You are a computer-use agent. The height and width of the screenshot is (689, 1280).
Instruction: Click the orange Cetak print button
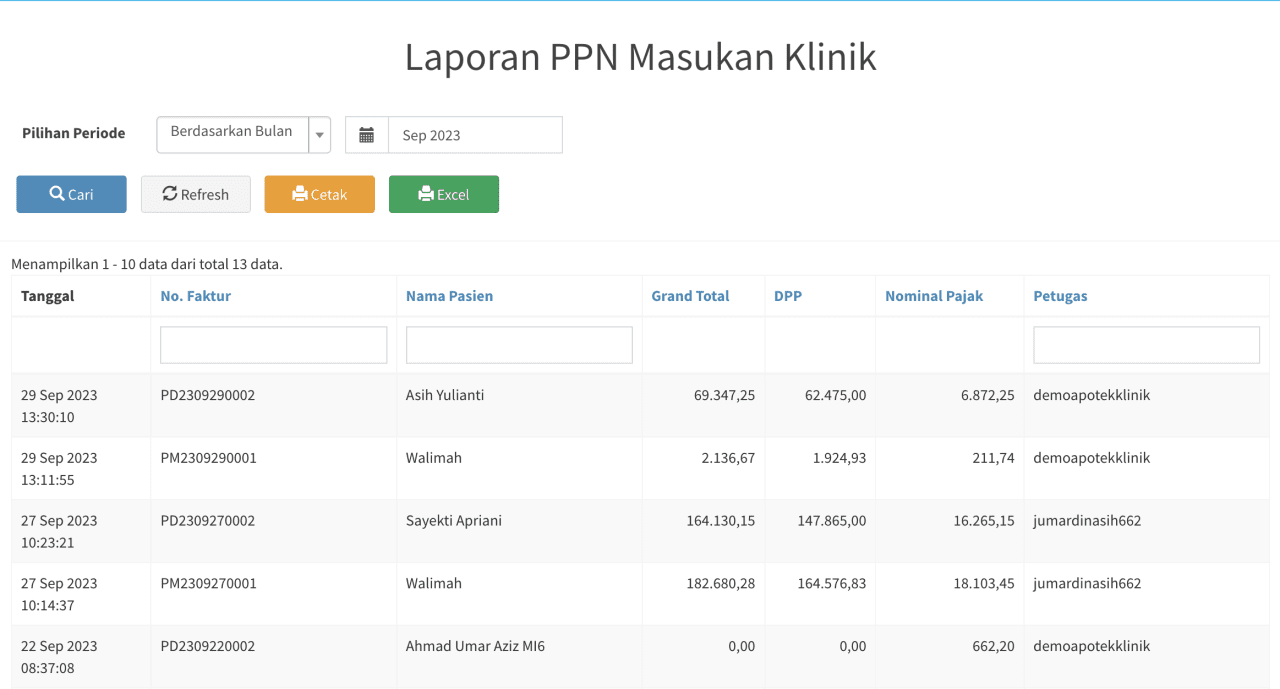coord(319,194)
